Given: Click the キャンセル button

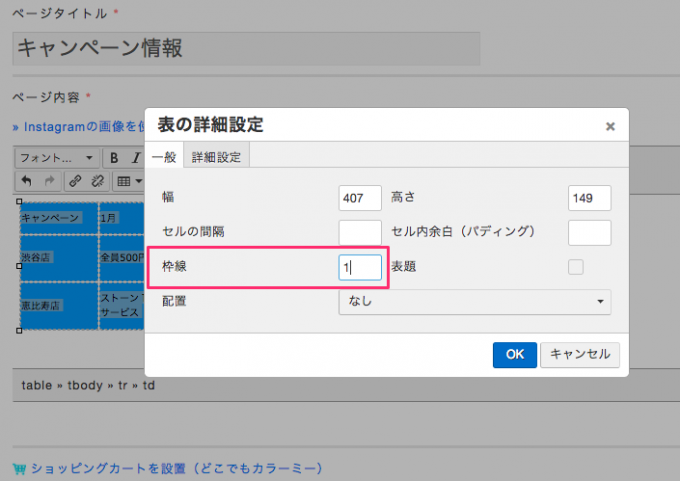Looking at the screenshot, I should [x=580, y=355].
